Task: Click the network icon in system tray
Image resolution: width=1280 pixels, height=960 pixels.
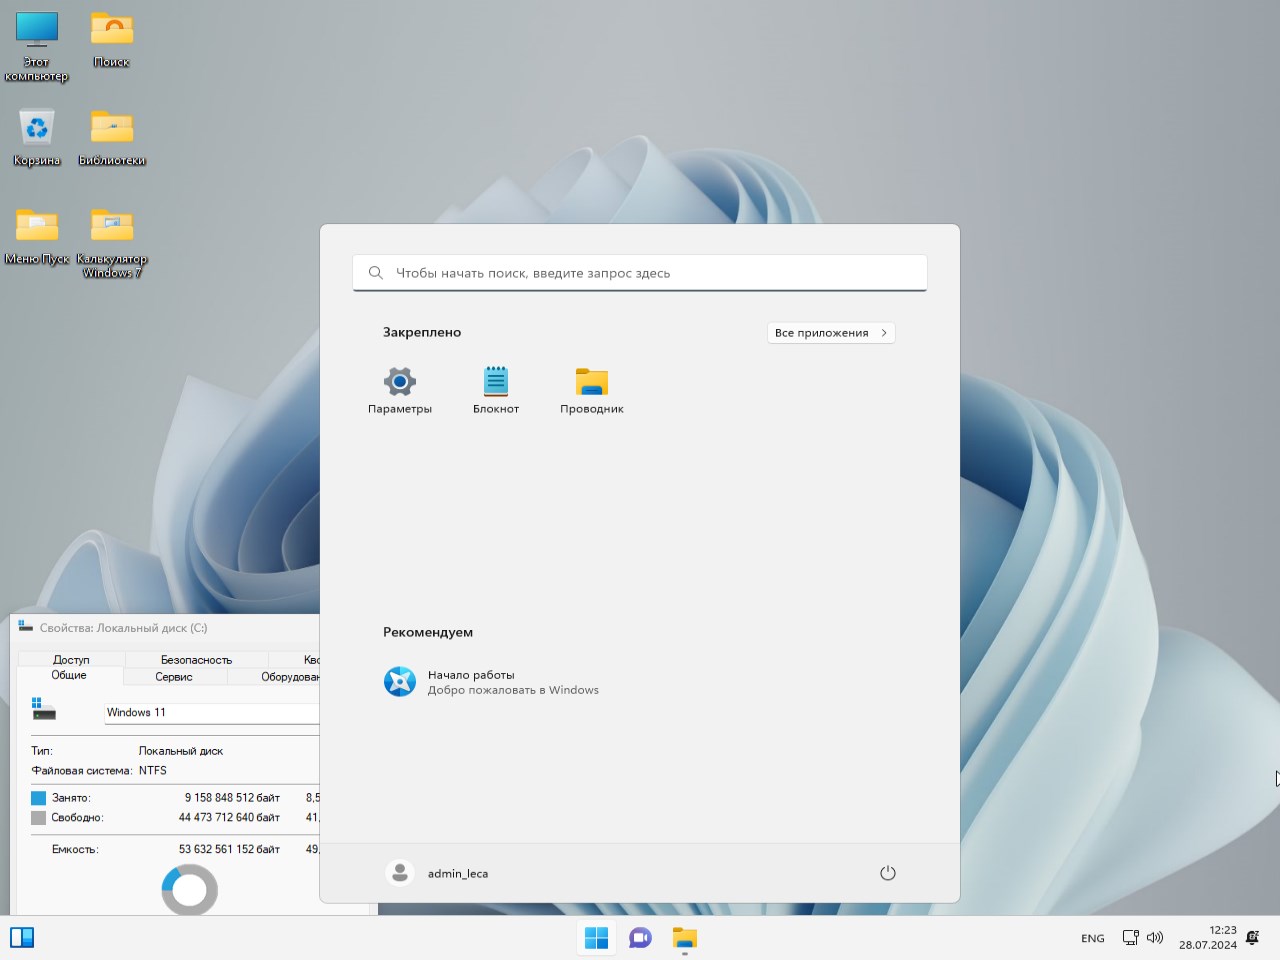Action: click(1130, 938)
